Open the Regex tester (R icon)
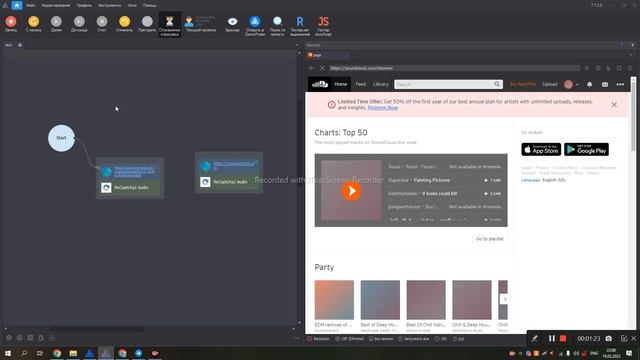 click(300, 25)
